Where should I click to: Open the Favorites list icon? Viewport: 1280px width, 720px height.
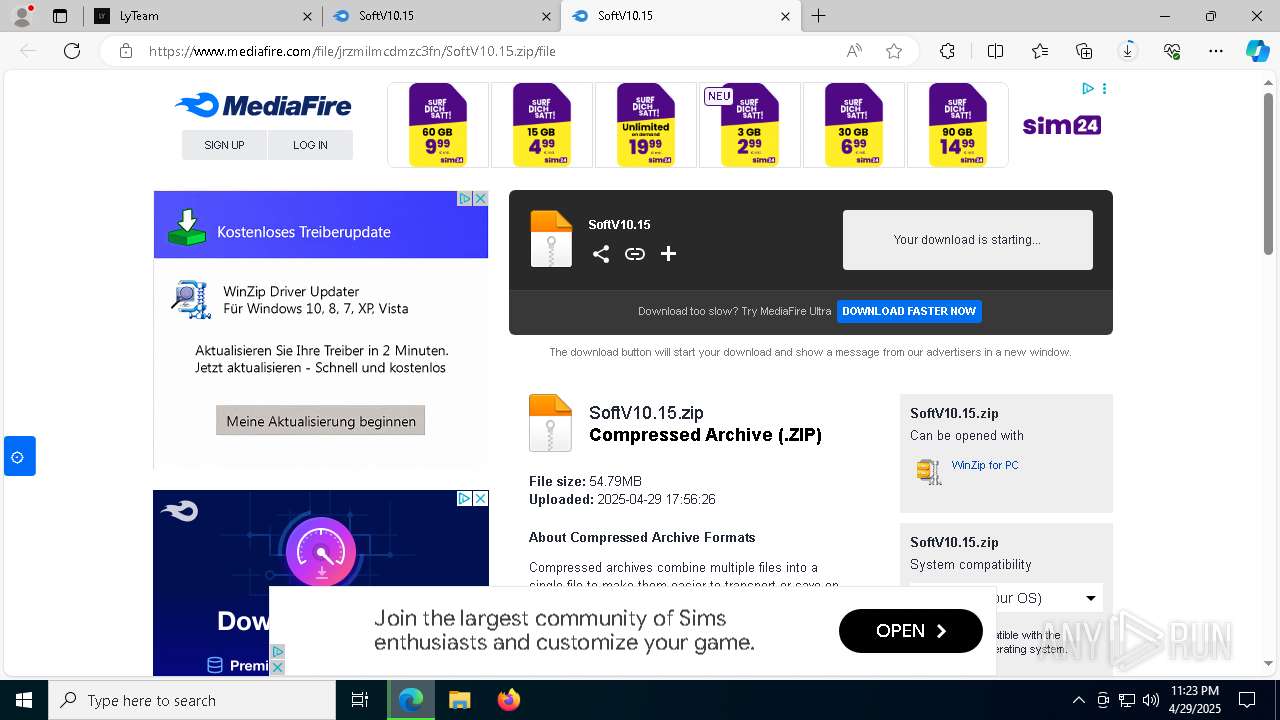pyautogui.click(x=1040, y=51)
